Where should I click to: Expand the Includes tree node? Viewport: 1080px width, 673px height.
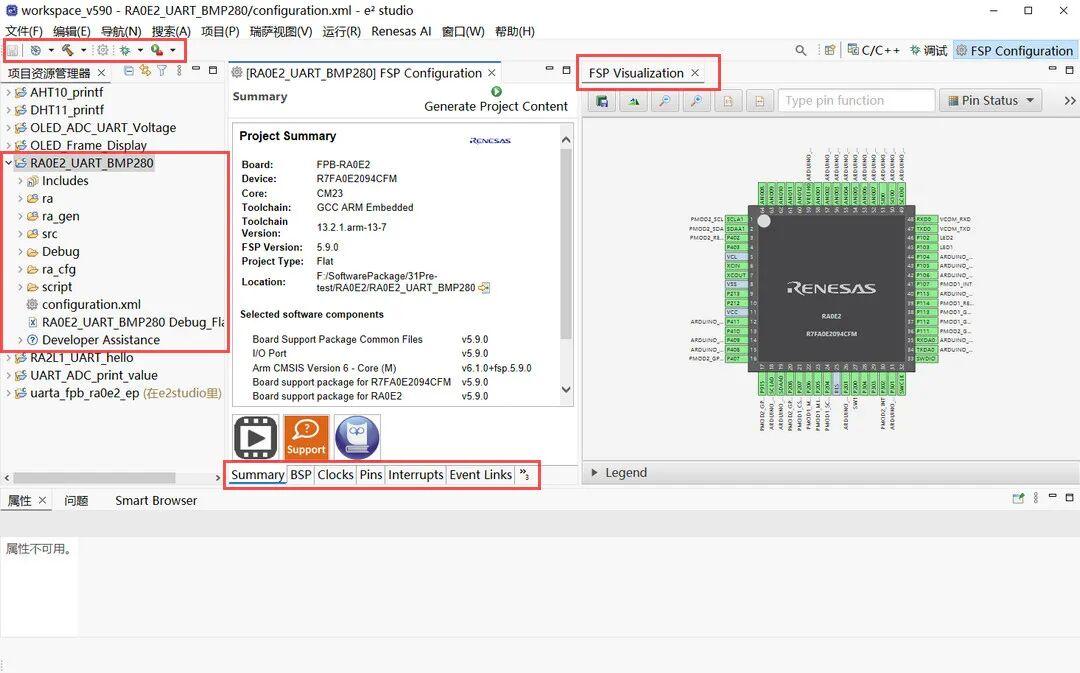[x=20, y=181]
